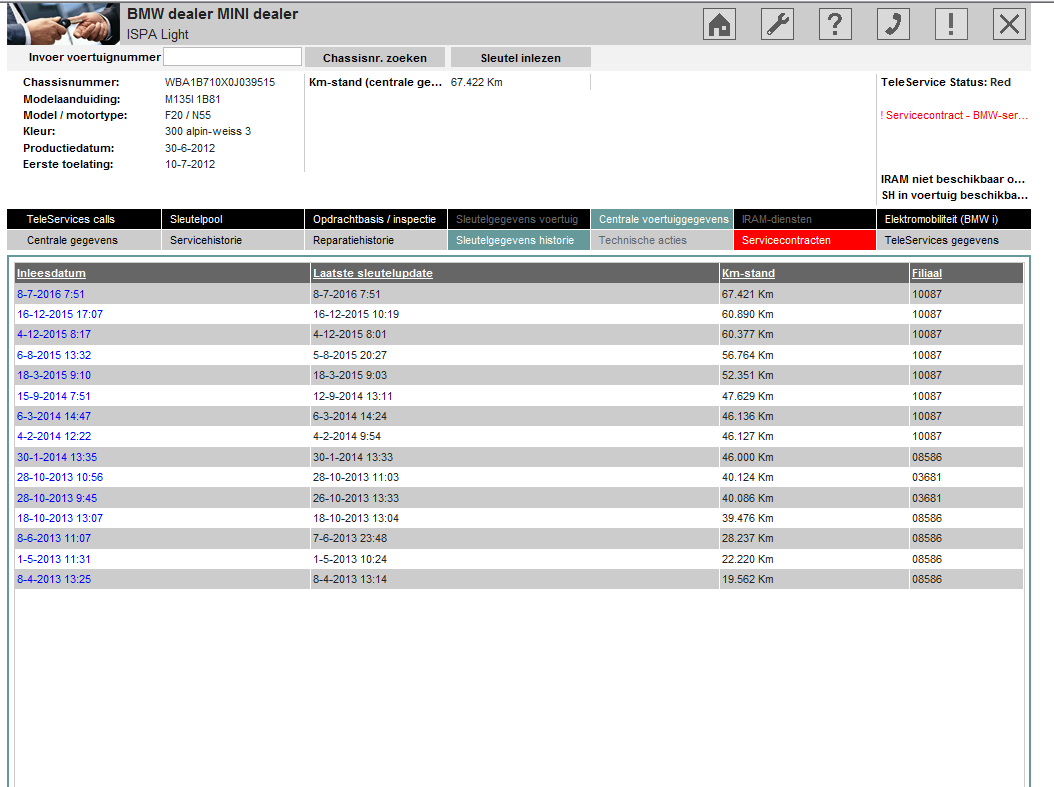This screenshot has width=1054, height=787.
Task: Sort by the Km-stand column header
Action: point(748,273)
